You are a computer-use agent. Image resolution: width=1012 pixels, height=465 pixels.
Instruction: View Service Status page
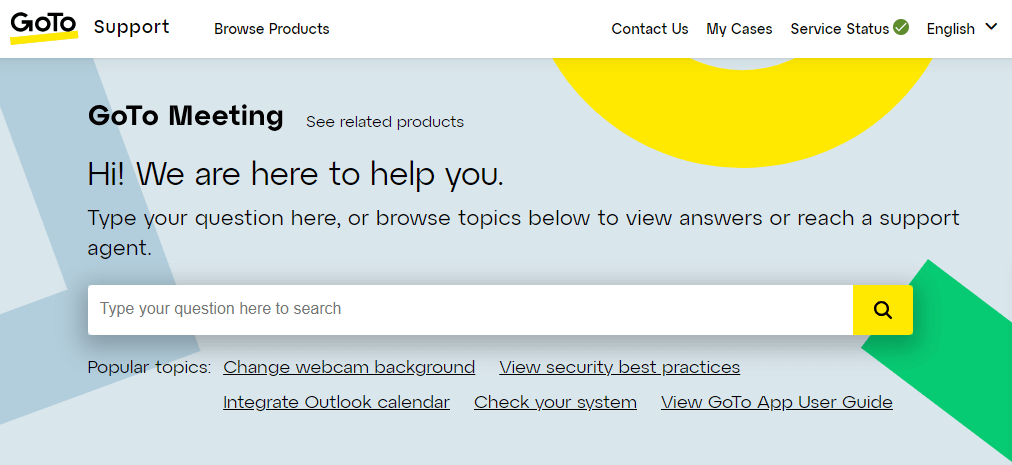pyautogui.click(x=840, y=29)
